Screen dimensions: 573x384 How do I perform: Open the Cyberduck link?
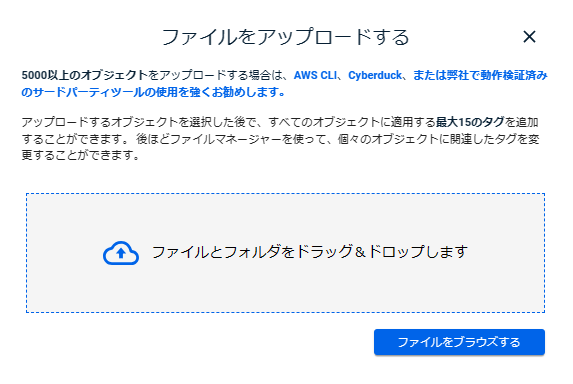(375, 75)
